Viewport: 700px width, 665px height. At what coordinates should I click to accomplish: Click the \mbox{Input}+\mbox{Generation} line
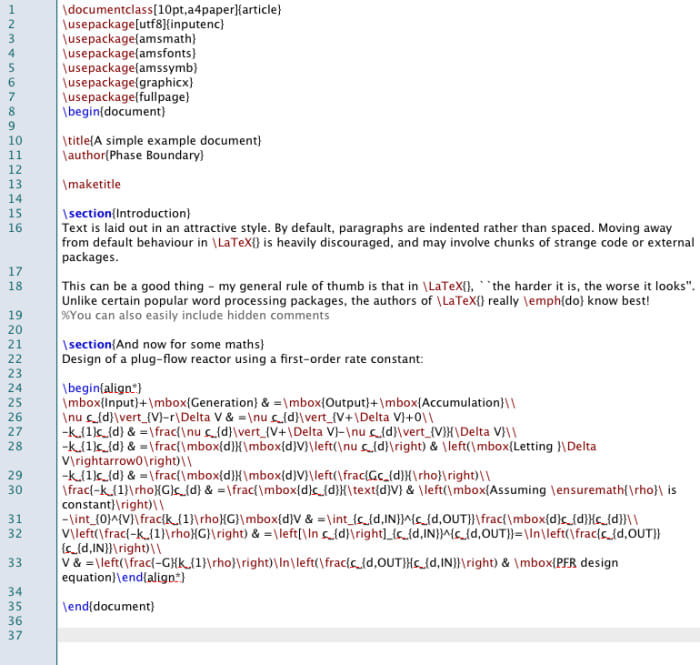289,403
